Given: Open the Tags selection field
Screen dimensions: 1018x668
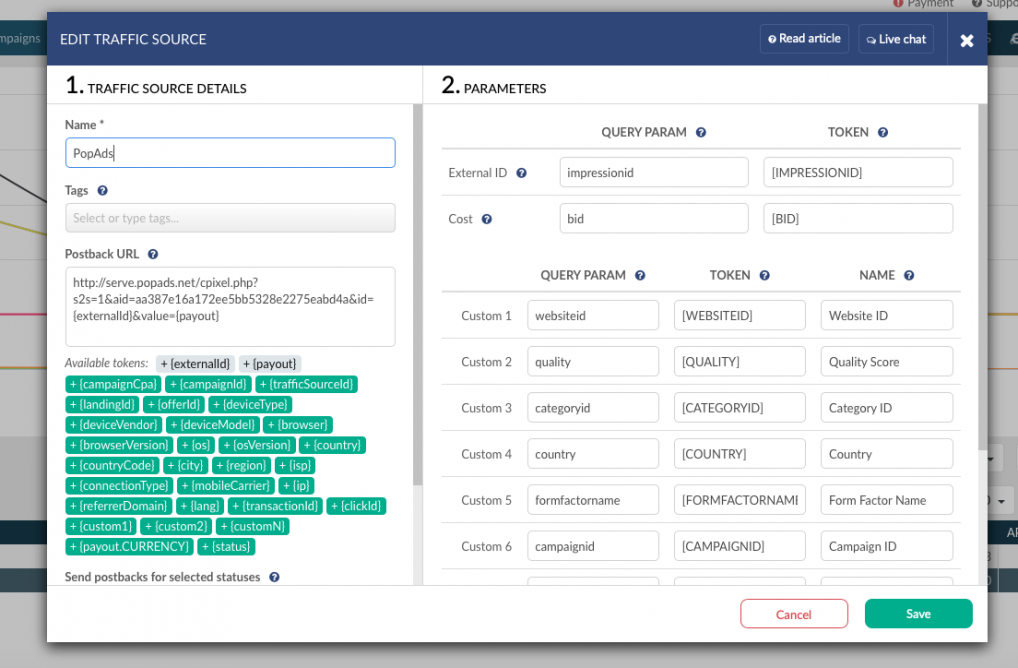Looking at the screenshot, I should [x=230, y=218].
